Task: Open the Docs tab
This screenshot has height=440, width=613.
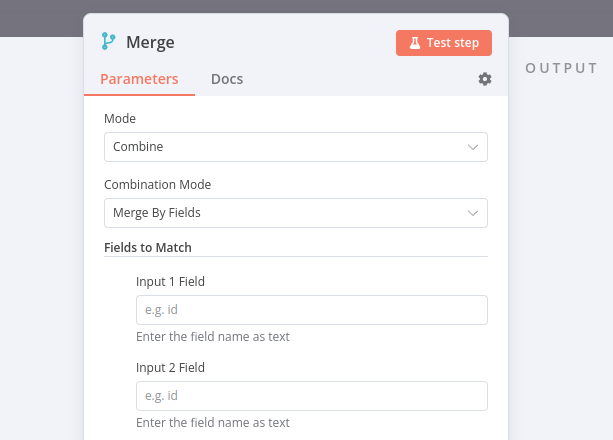Action: coord(227,79)
